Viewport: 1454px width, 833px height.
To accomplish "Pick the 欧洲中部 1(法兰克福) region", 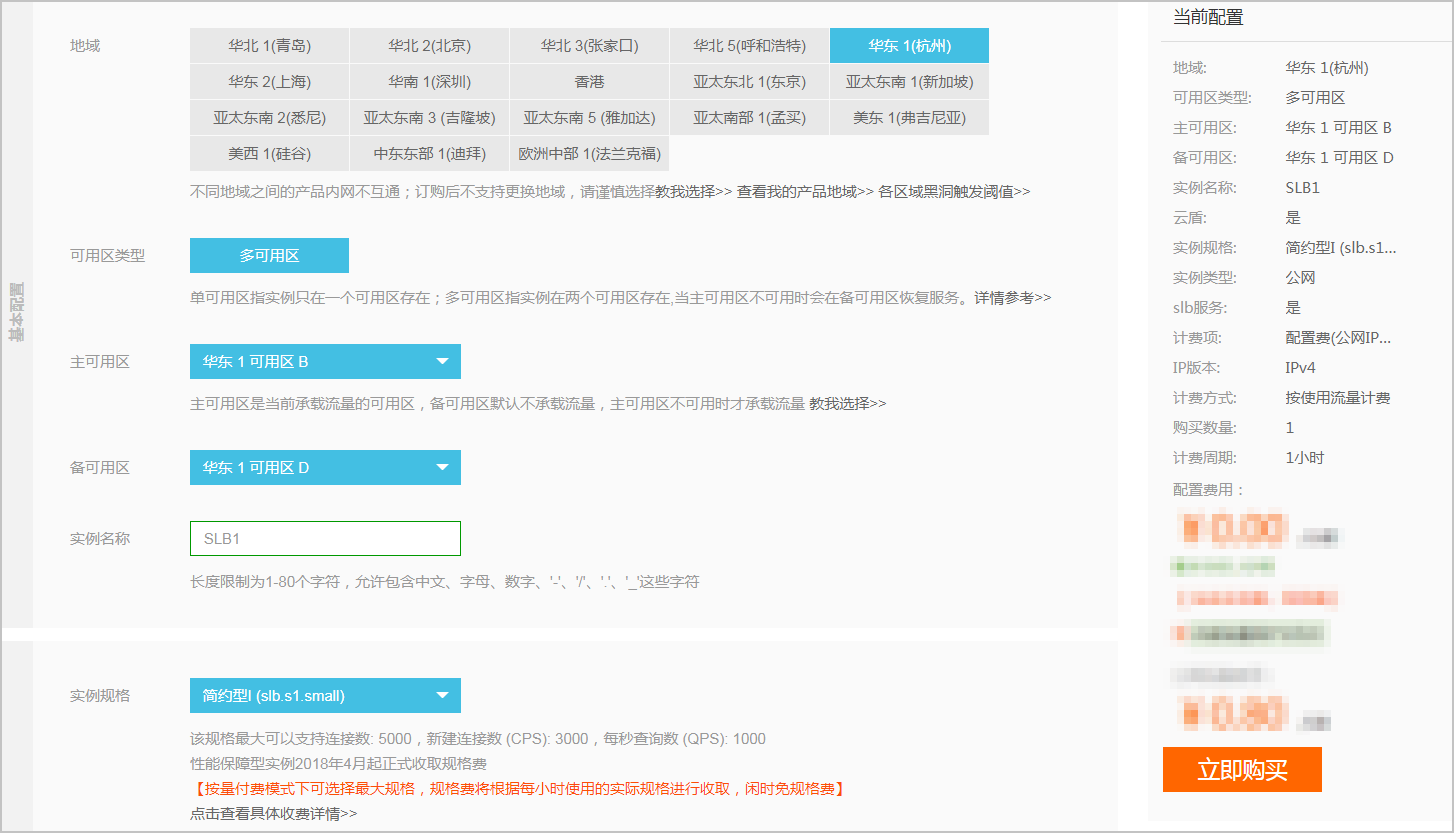I will point(589,154).
